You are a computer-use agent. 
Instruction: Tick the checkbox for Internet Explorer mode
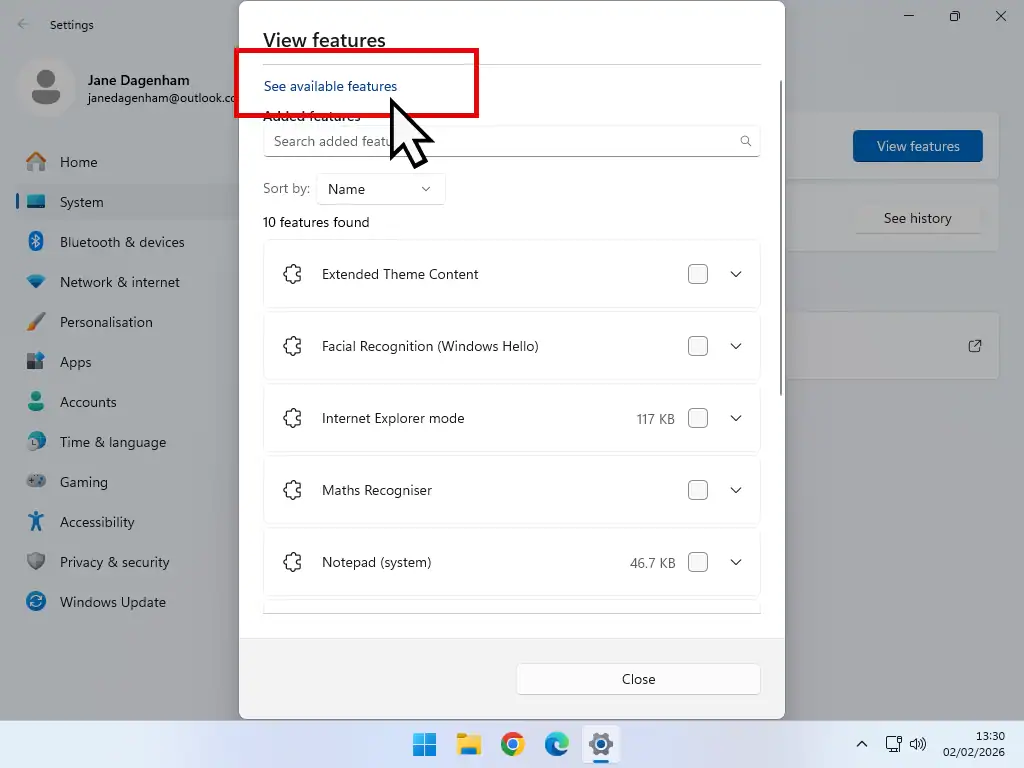click(x=697, y=418)
